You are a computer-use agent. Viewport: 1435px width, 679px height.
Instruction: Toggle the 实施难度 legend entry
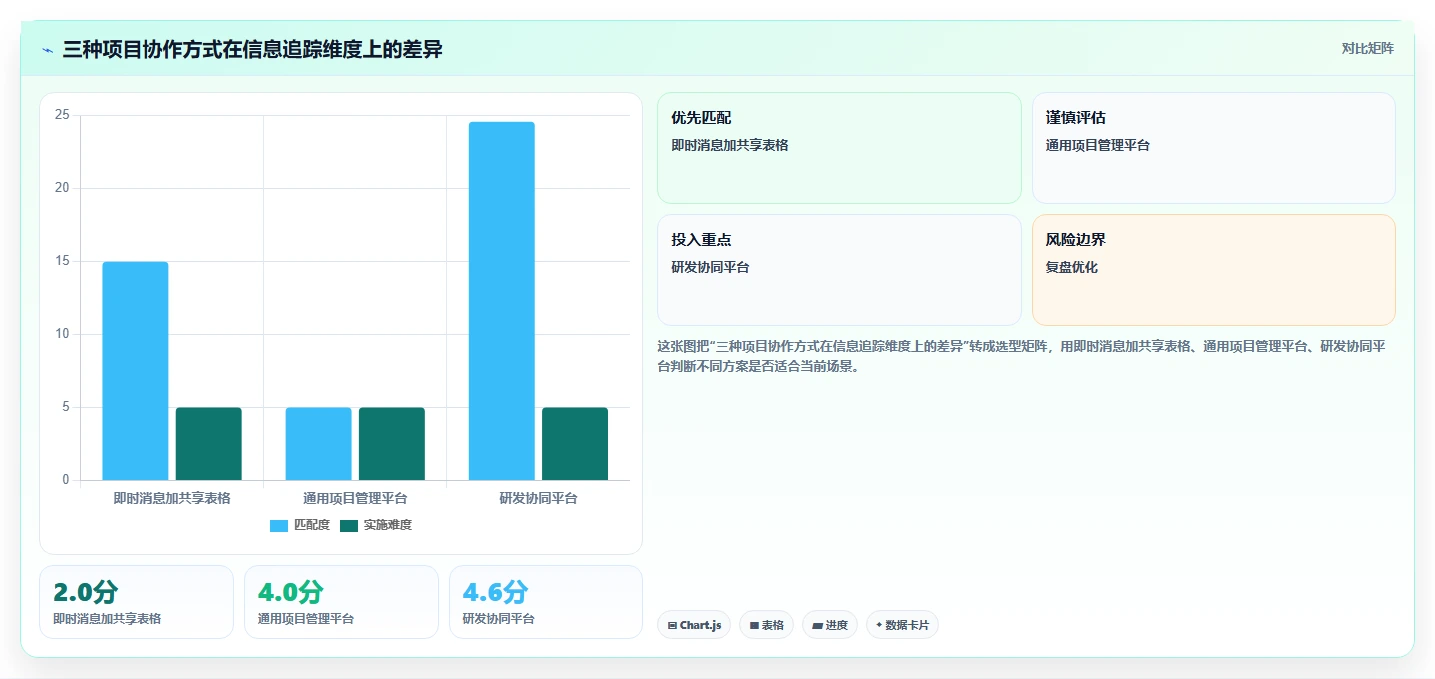click(x=376, y=525)
